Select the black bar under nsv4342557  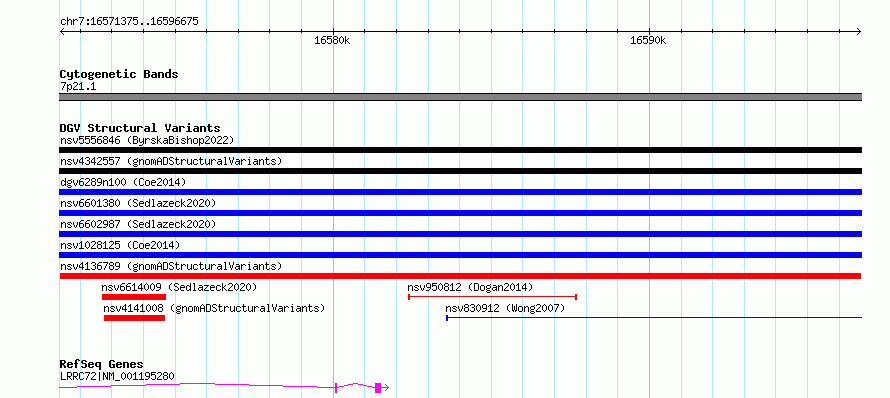coord(460,171)
